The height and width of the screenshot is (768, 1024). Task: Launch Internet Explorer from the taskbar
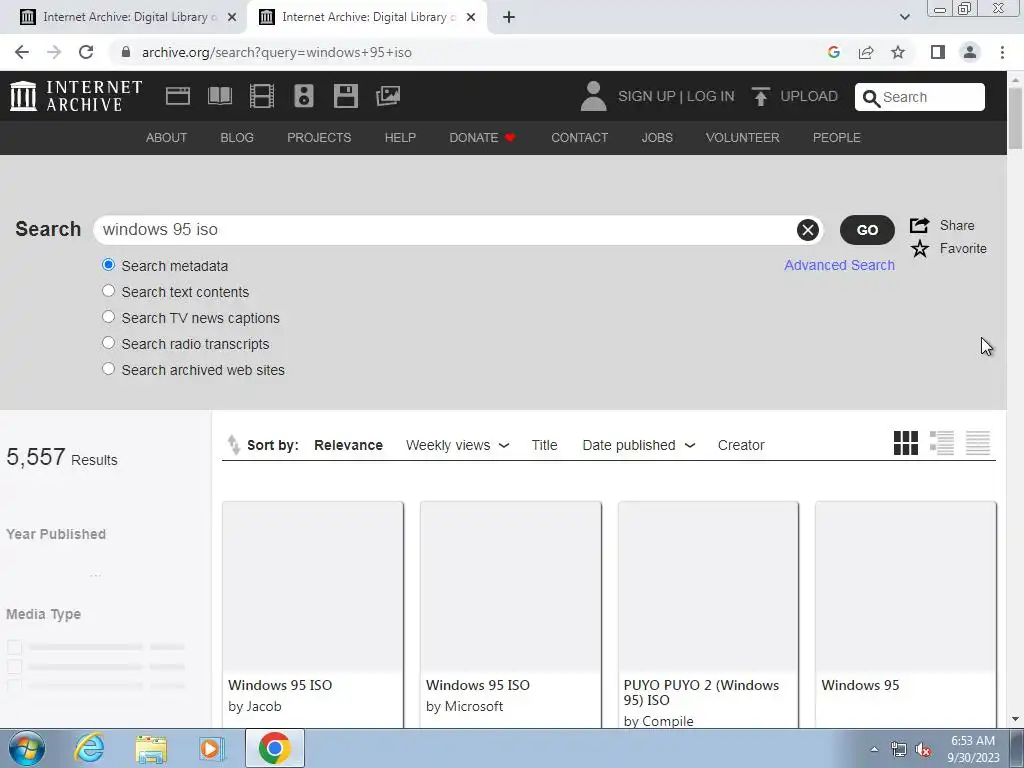89,748
